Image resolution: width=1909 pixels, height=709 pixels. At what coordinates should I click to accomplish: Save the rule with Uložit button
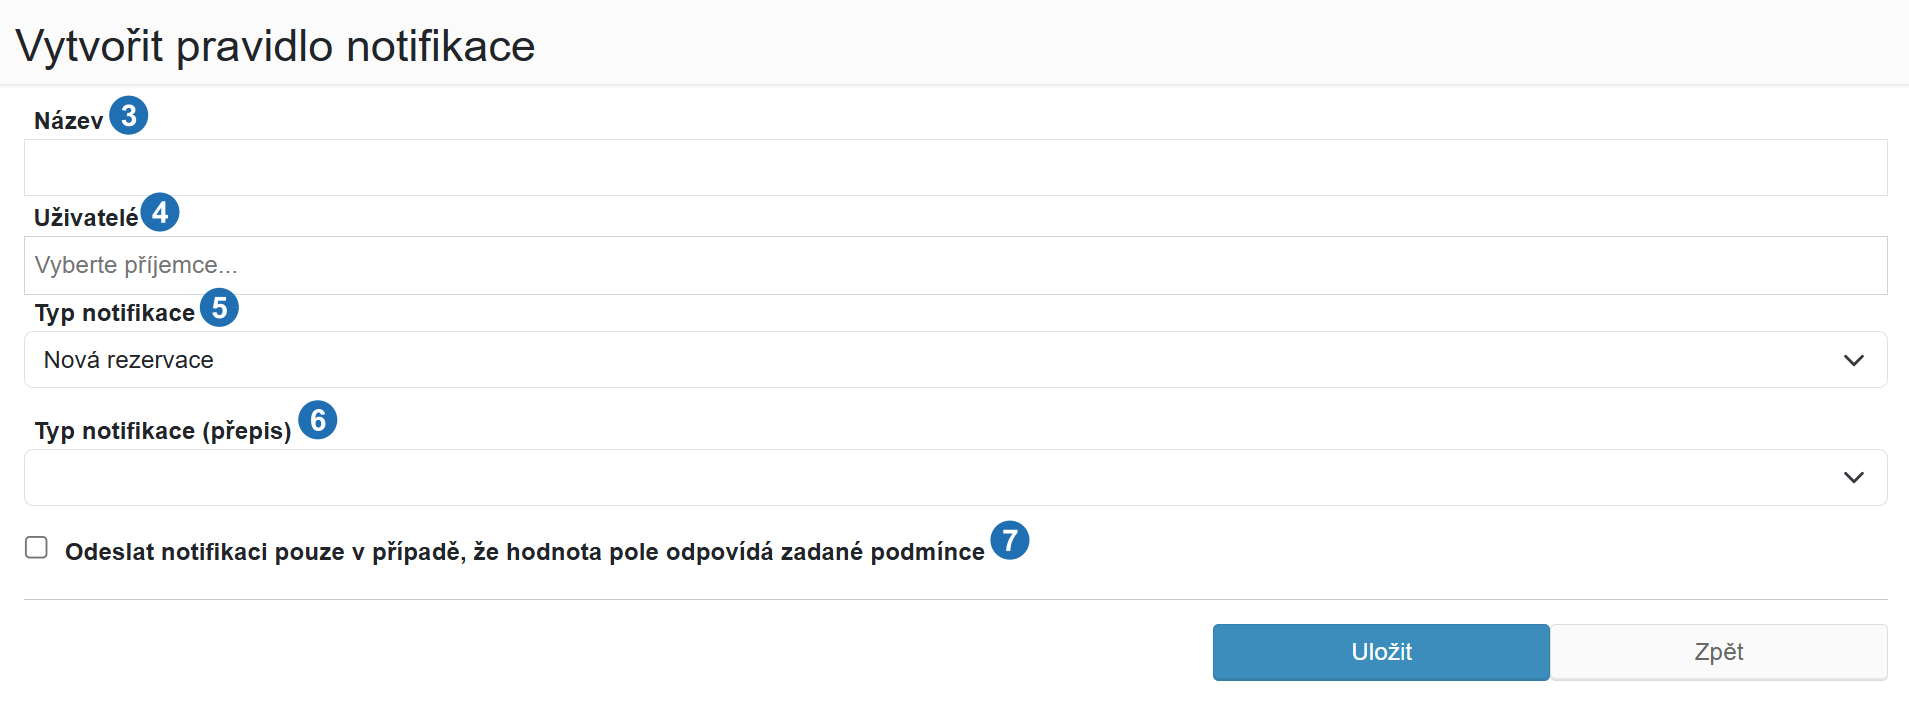(x=1381, y=652)
